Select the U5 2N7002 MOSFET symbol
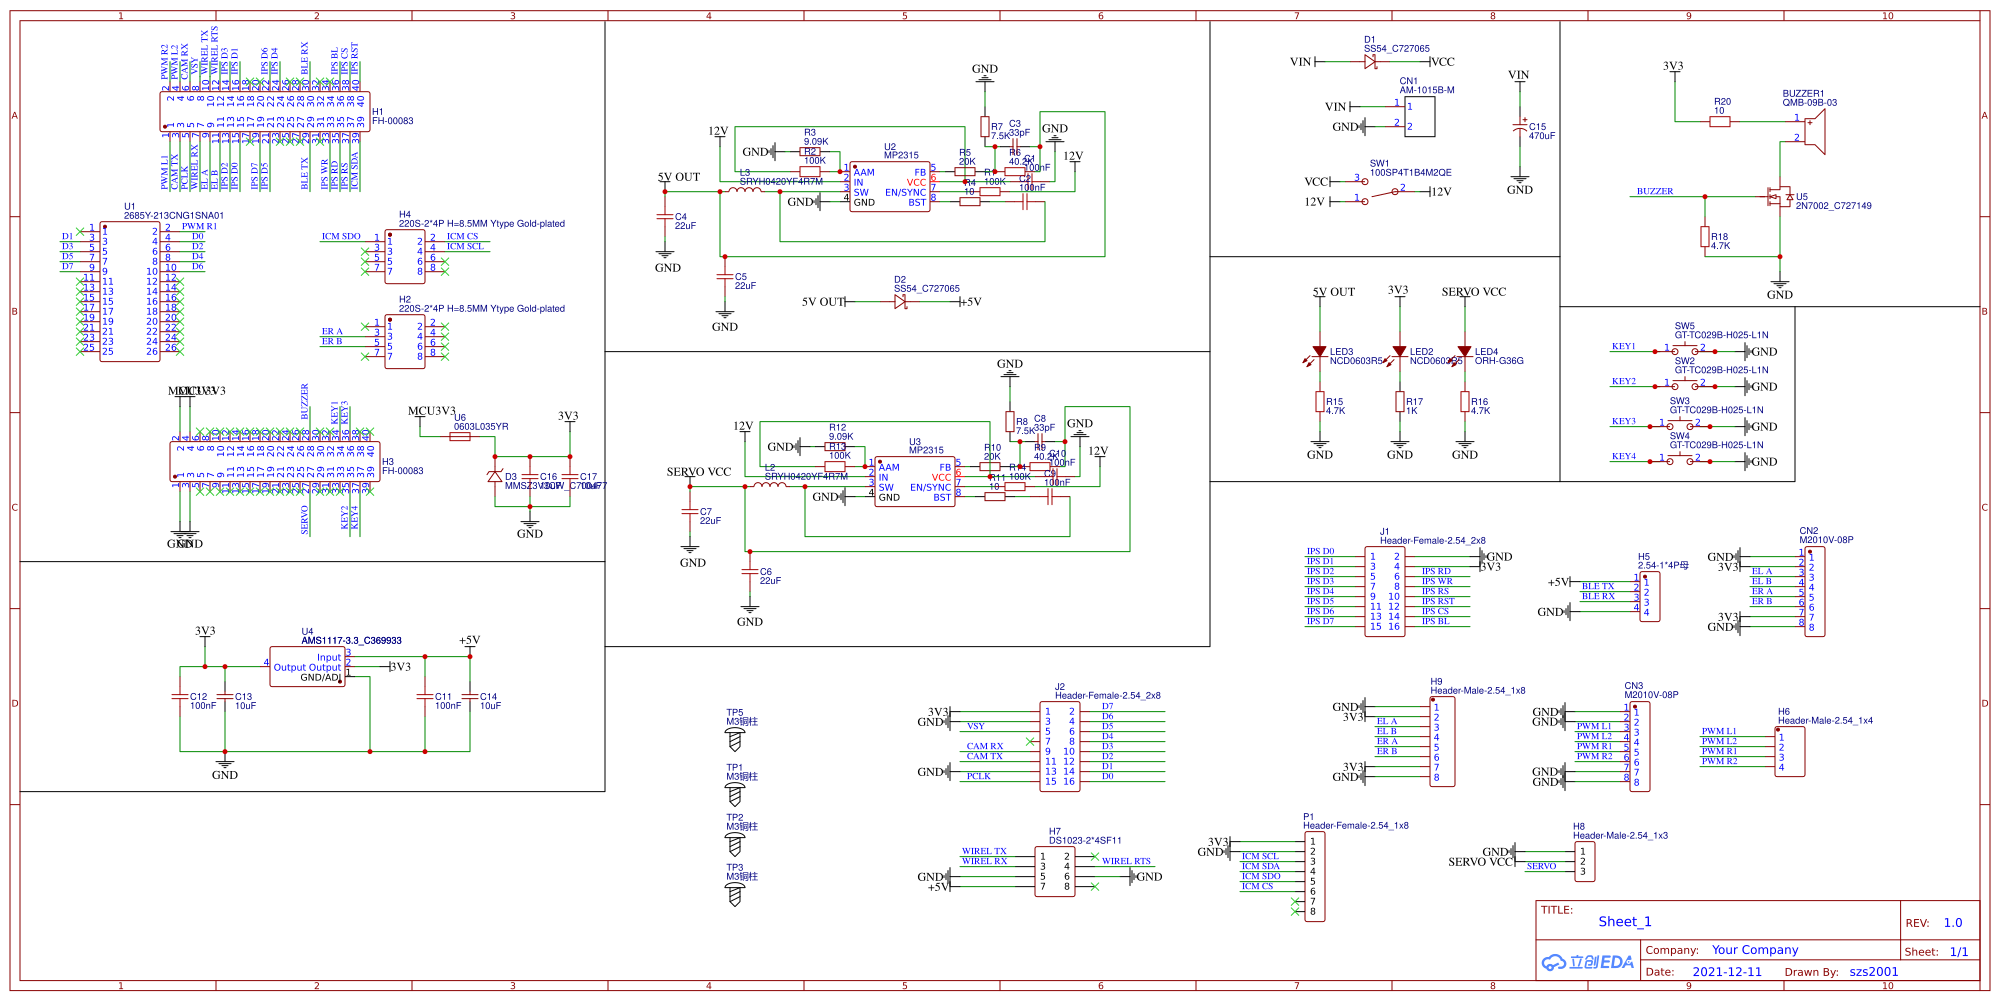This screenshot has width=2000, height=1001. [1780, 196]
